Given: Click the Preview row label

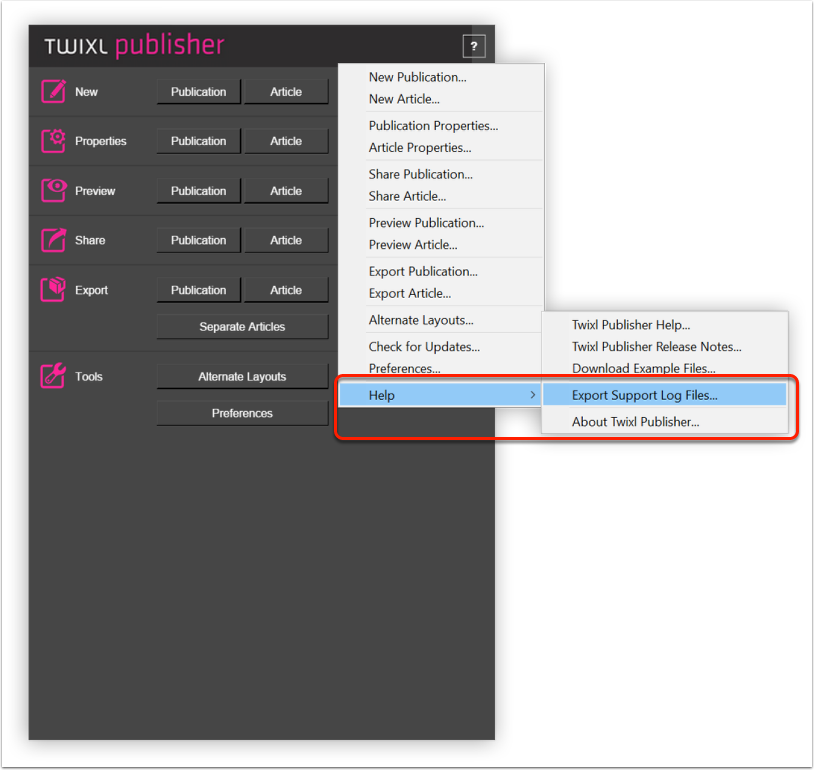Looking at the screenshot, I should (x=95, y=191).
